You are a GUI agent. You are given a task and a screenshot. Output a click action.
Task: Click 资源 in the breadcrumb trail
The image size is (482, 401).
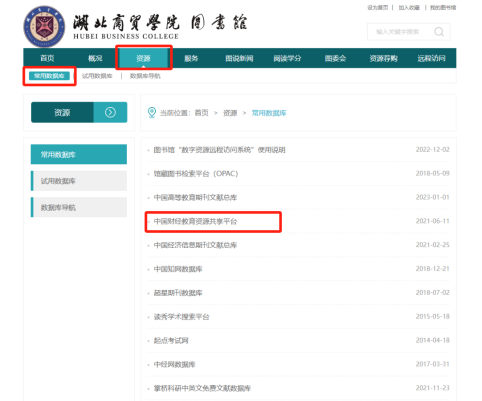(230, 113)
